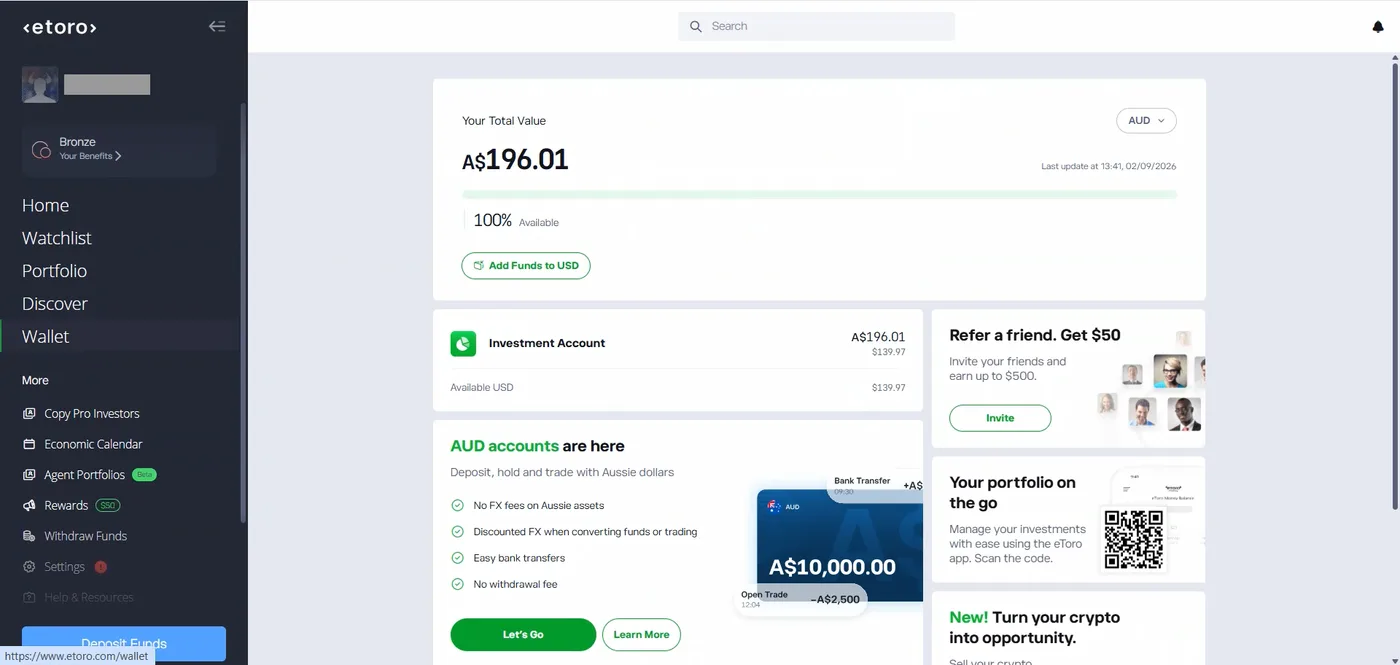
Task: Focus the Search field
Action: (817, 26)
